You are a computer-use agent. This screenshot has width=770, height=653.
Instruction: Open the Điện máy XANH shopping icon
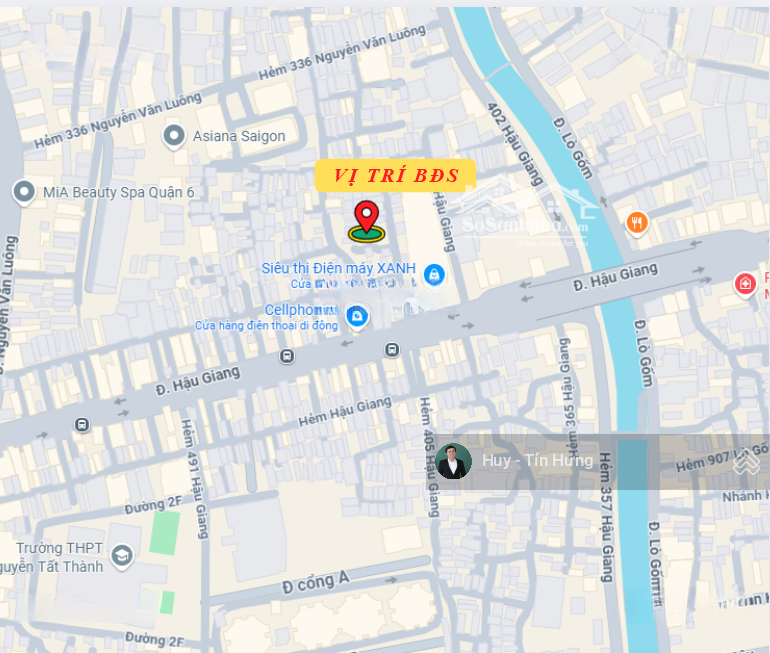(434, 275)
